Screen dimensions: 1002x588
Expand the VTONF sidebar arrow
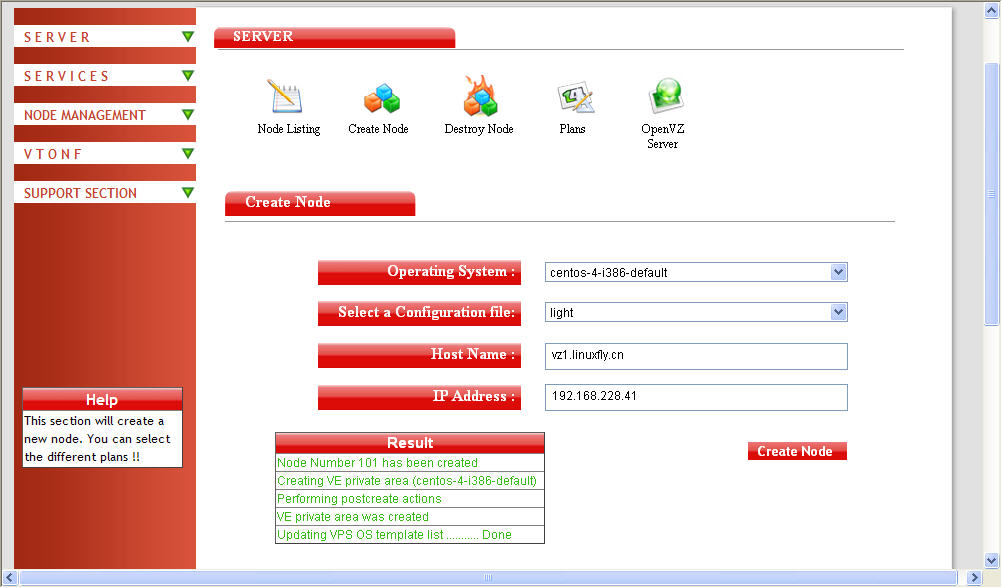point(187,154)
